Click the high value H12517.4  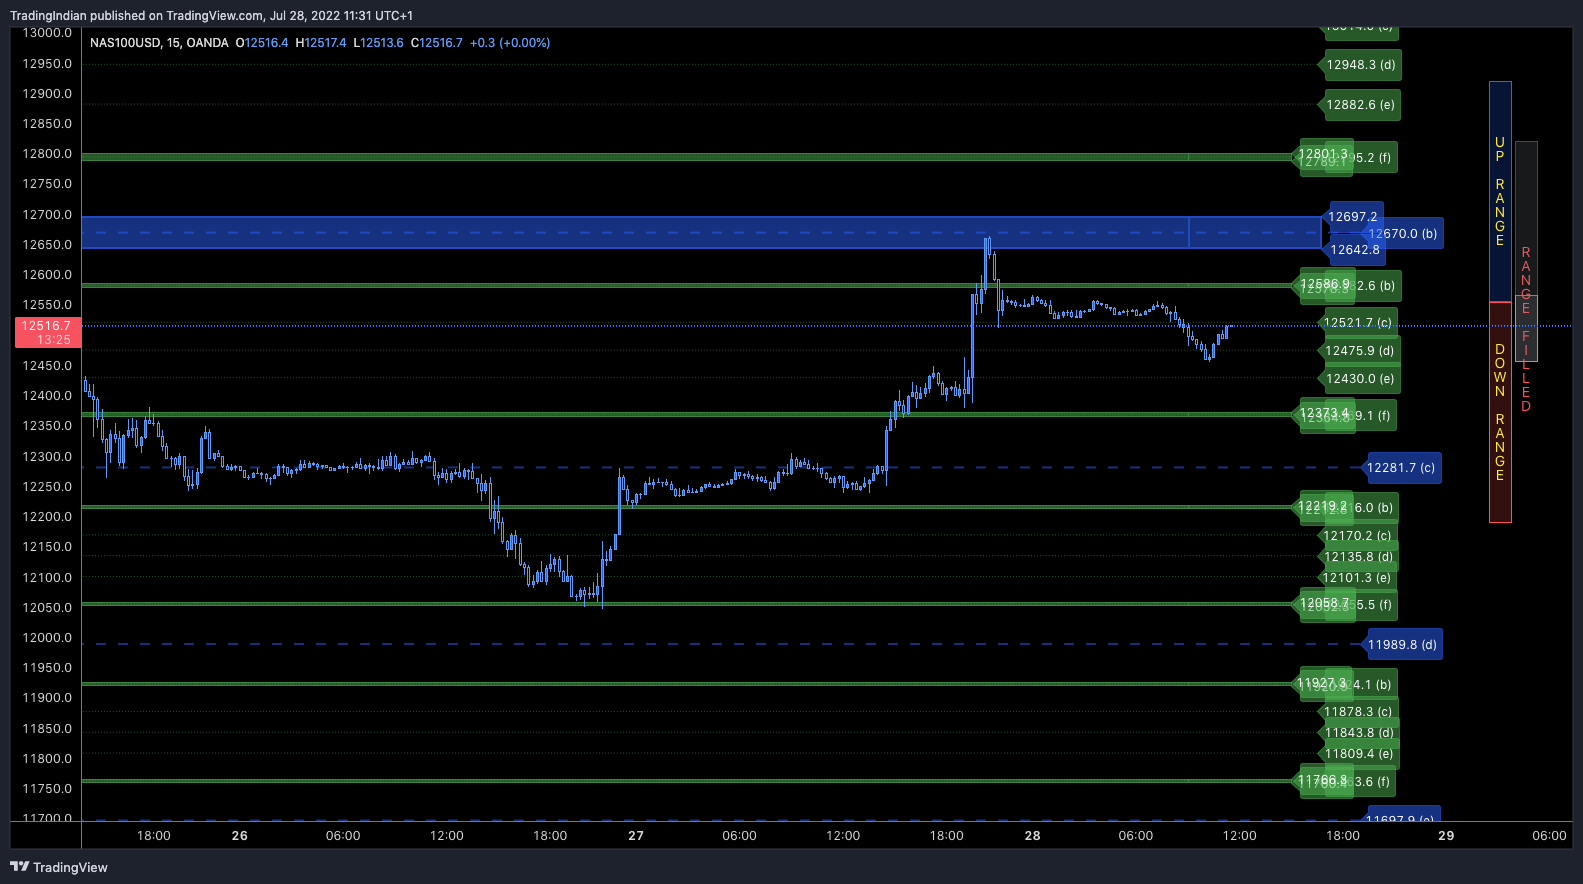(321, 43)
